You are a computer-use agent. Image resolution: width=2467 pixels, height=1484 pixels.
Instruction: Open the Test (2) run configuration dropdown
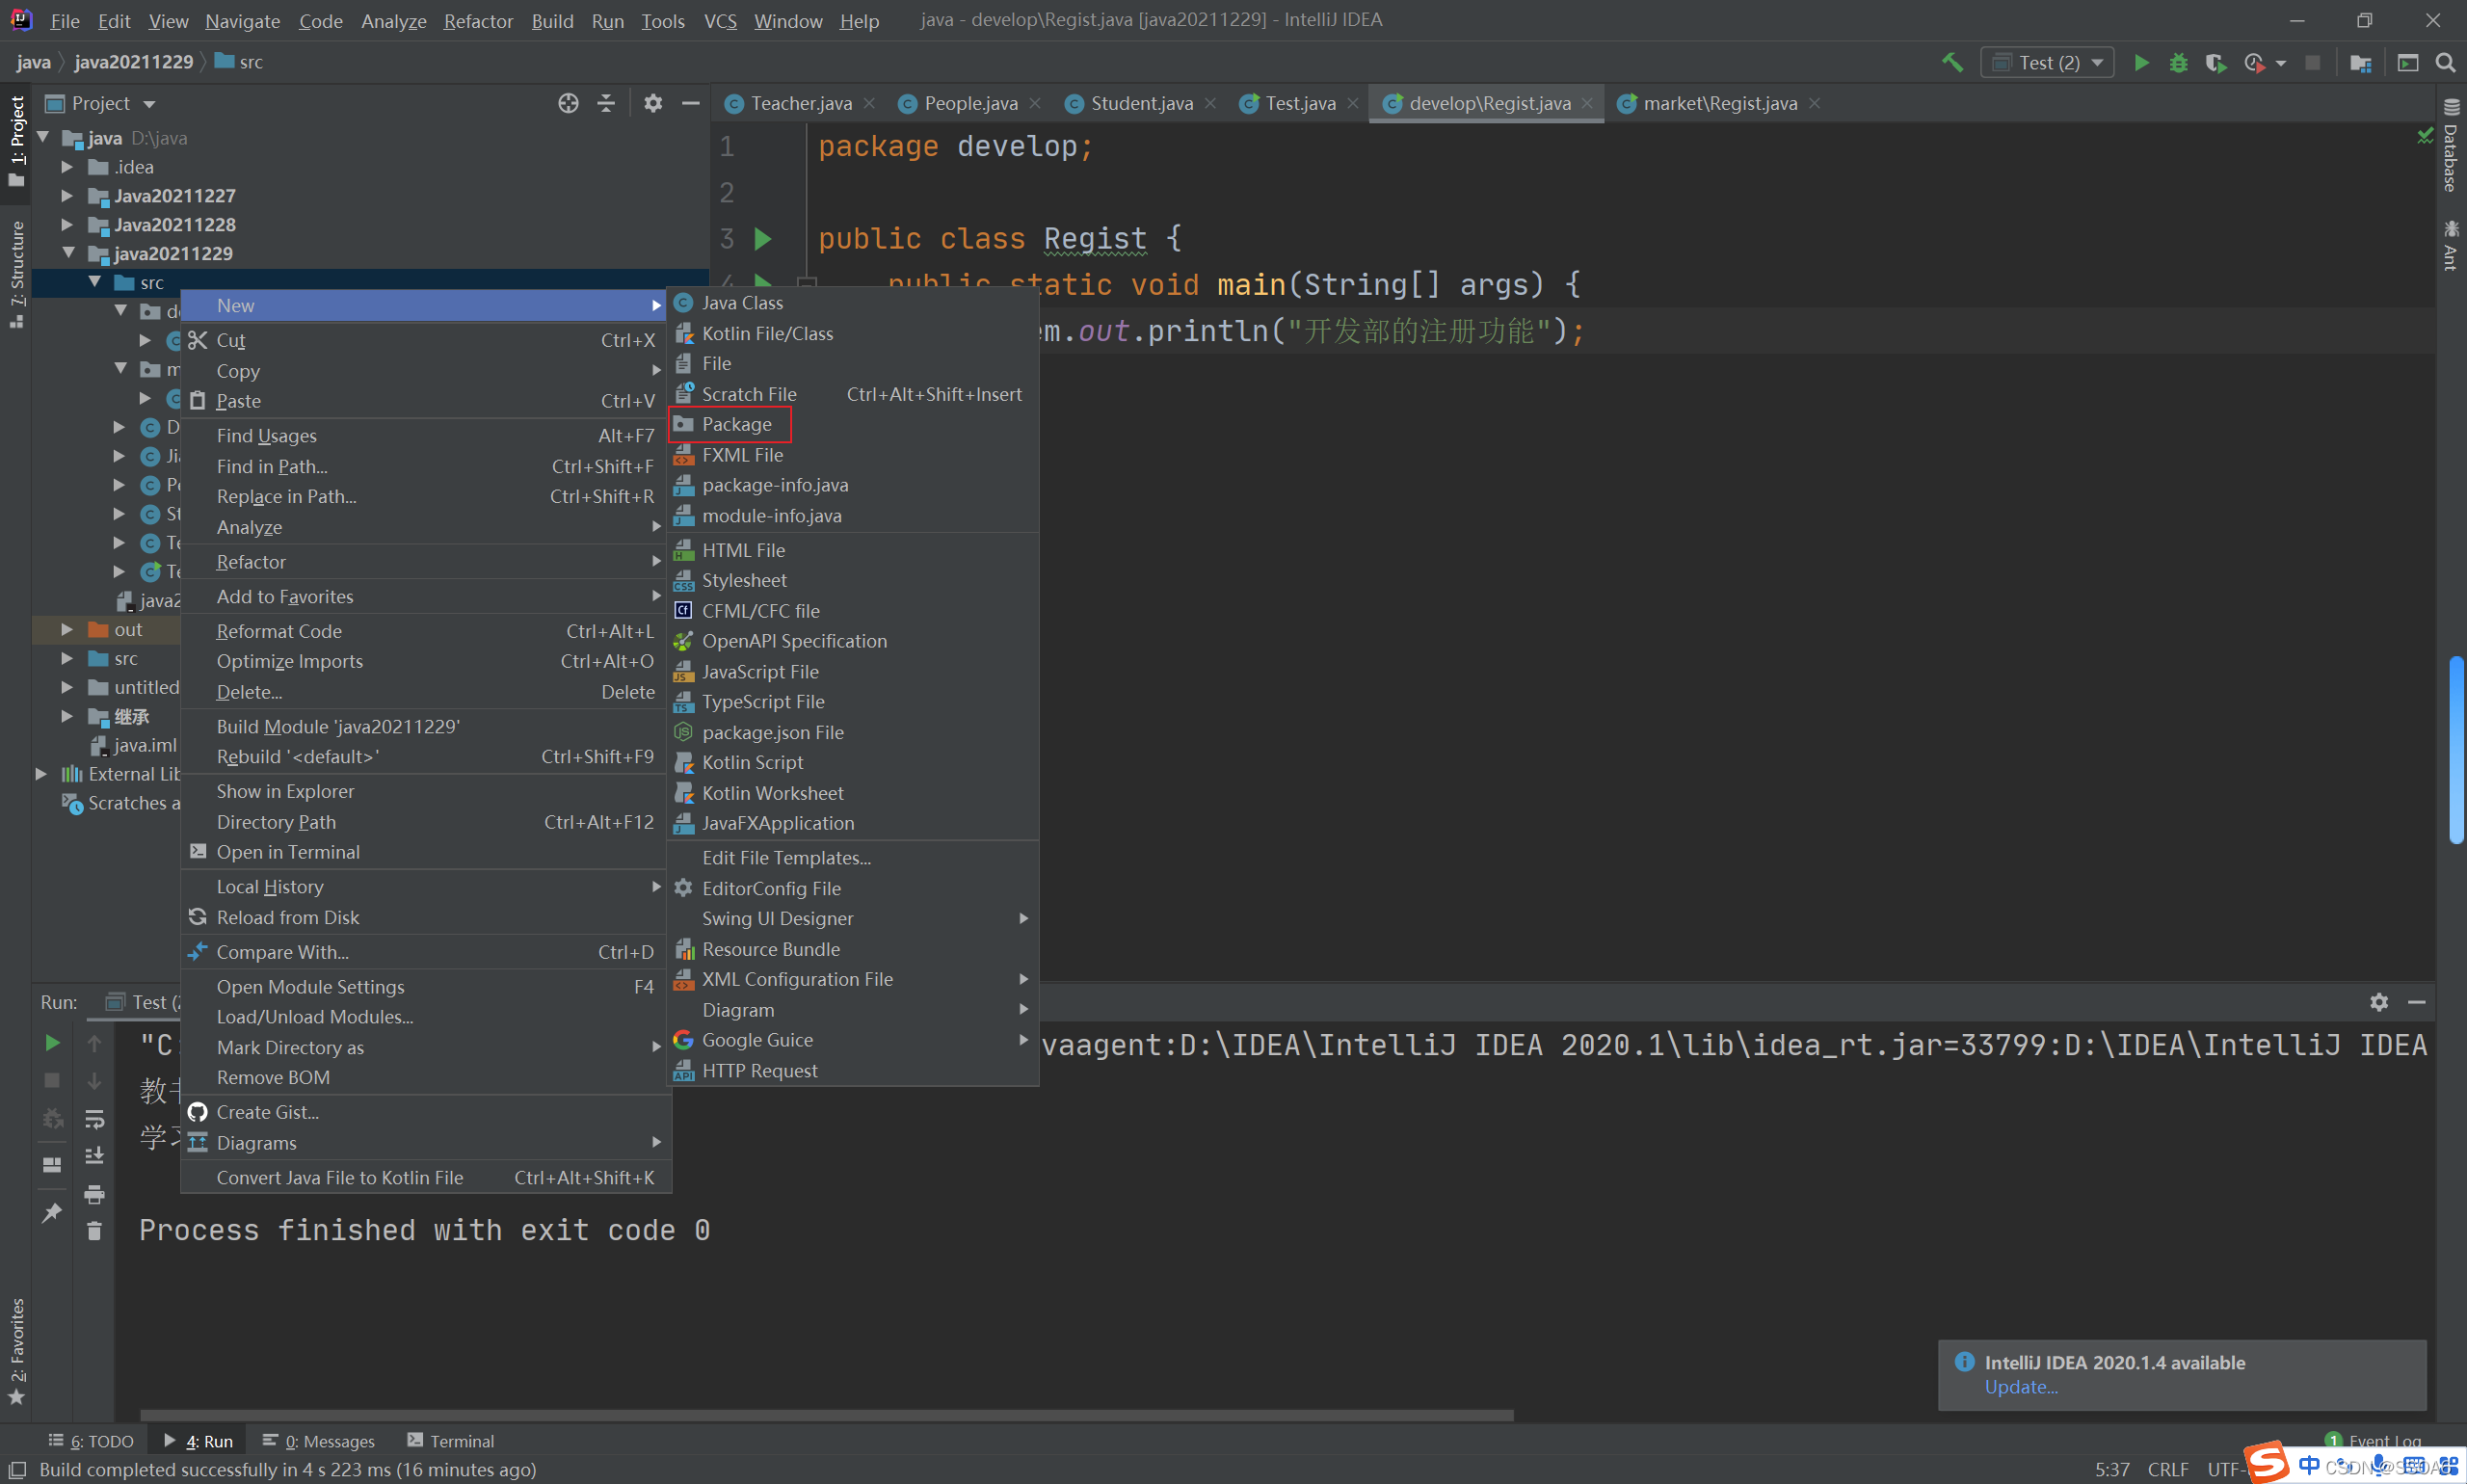coord(2047,62)
